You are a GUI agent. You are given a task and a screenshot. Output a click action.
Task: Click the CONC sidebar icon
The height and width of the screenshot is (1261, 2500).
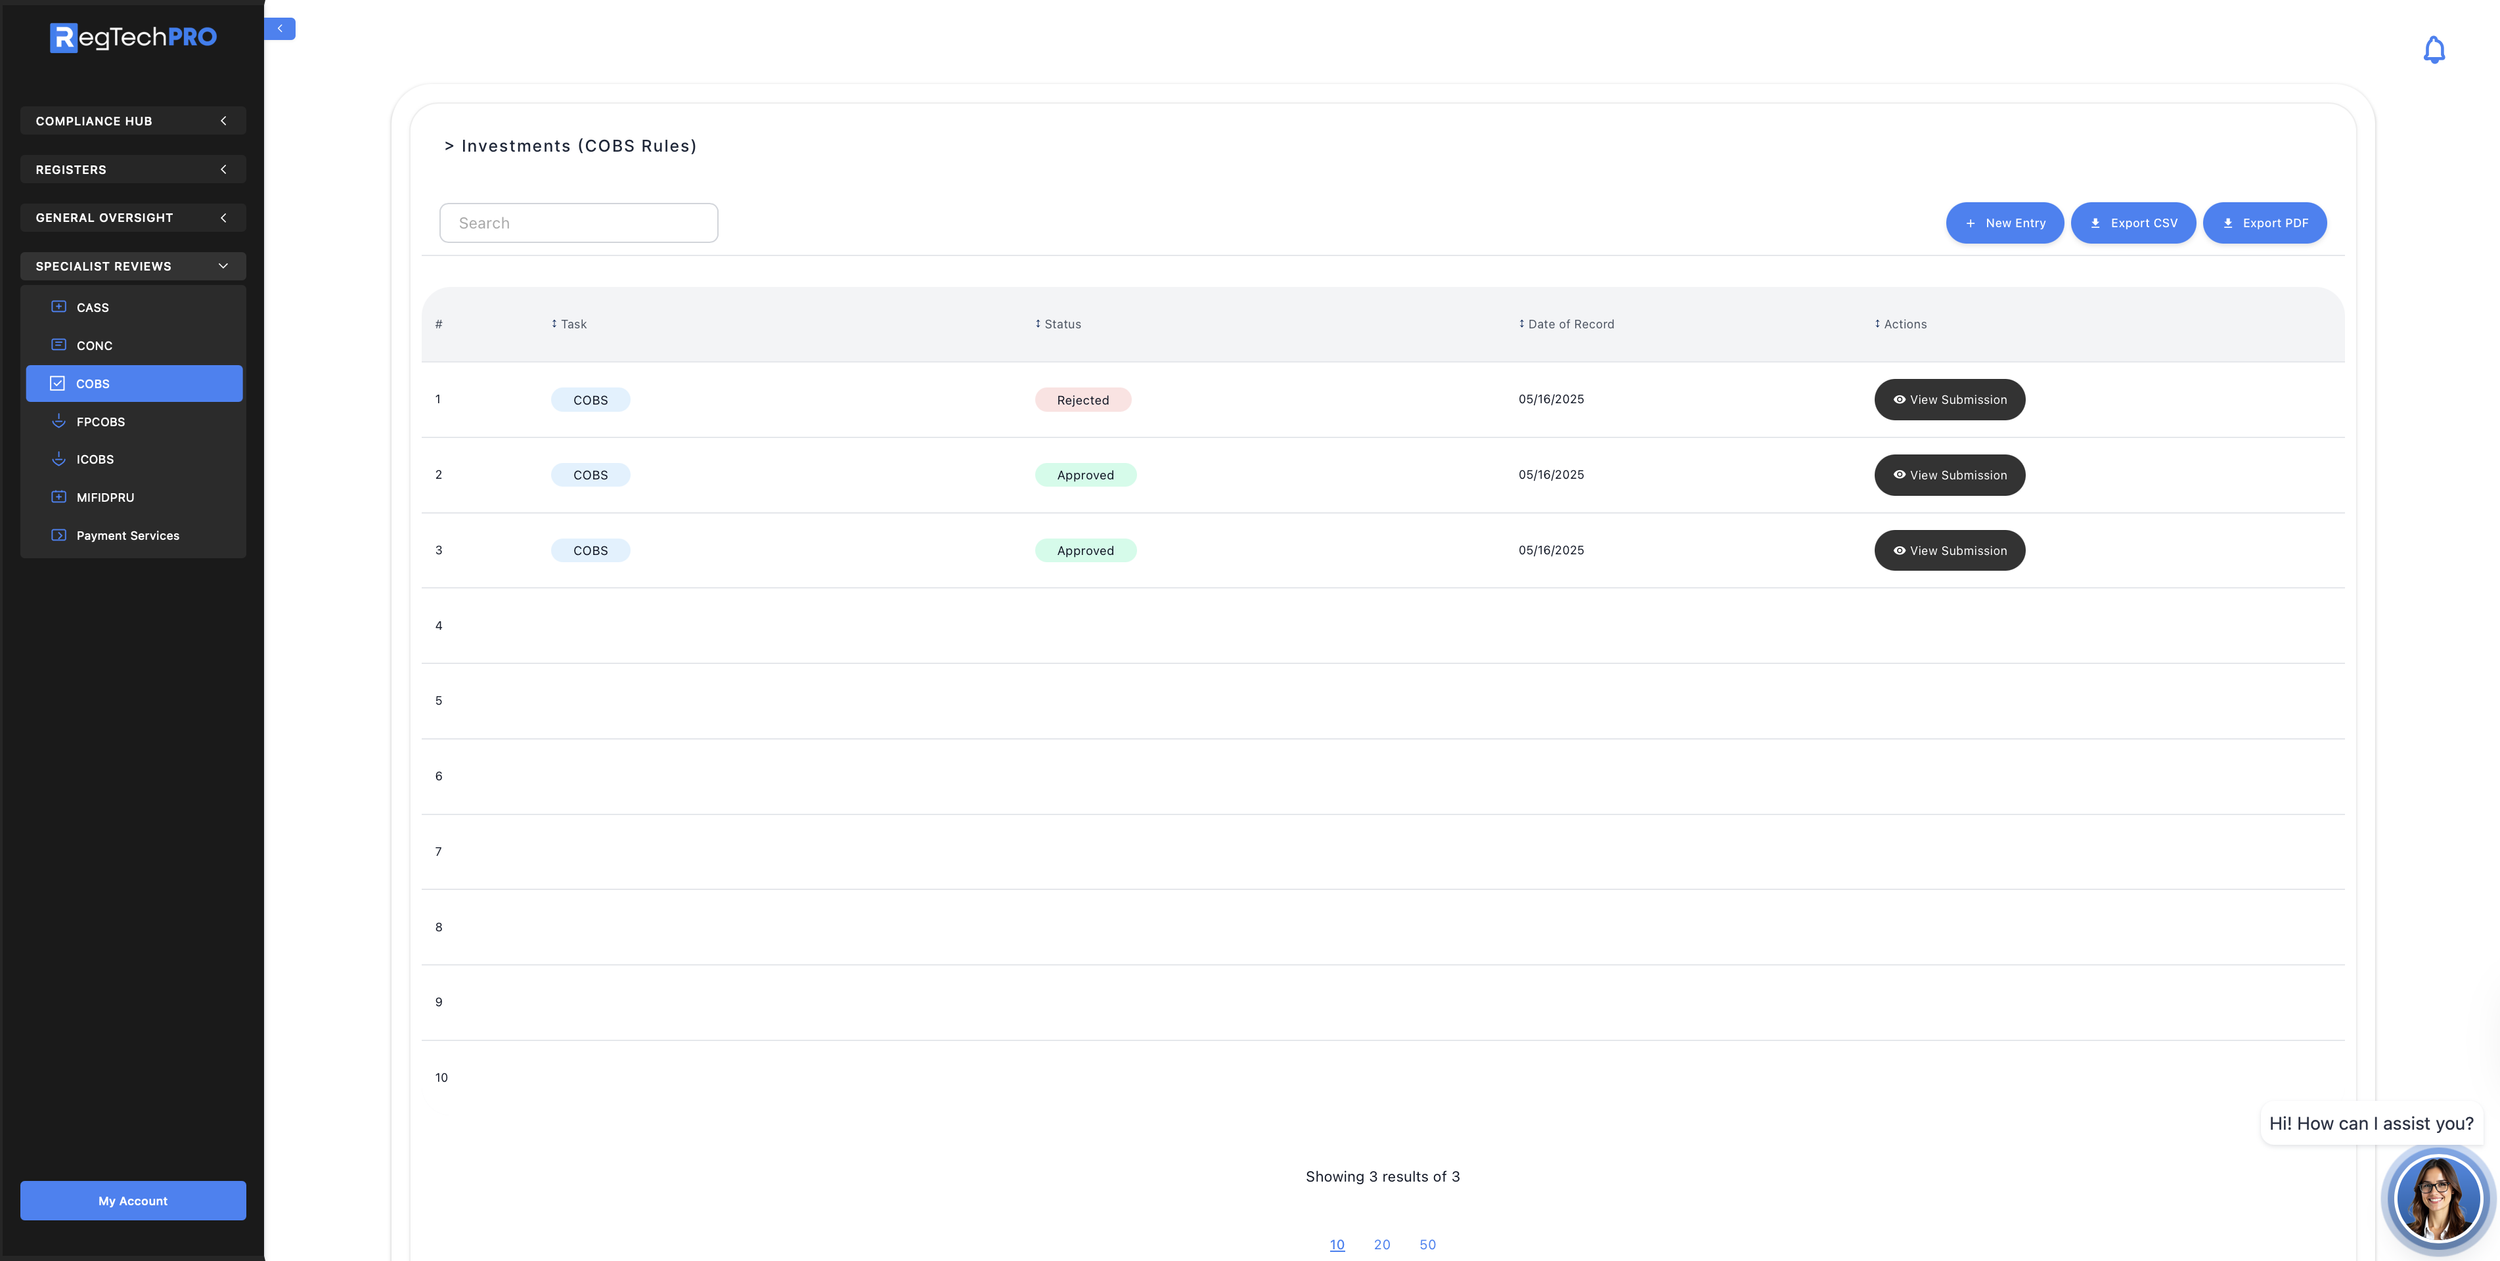click(x=59, y=345)
